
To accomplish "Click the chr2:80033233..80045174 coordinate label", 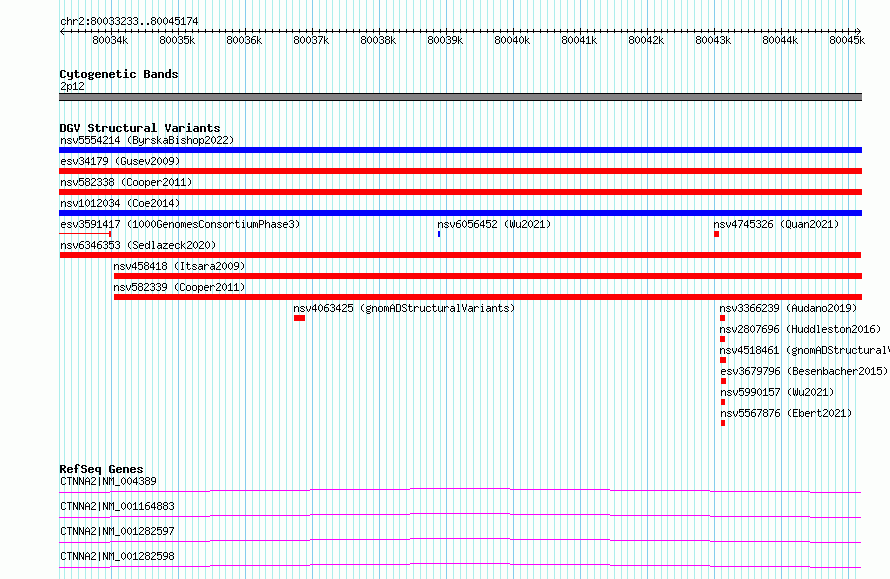I will point(129,21).
